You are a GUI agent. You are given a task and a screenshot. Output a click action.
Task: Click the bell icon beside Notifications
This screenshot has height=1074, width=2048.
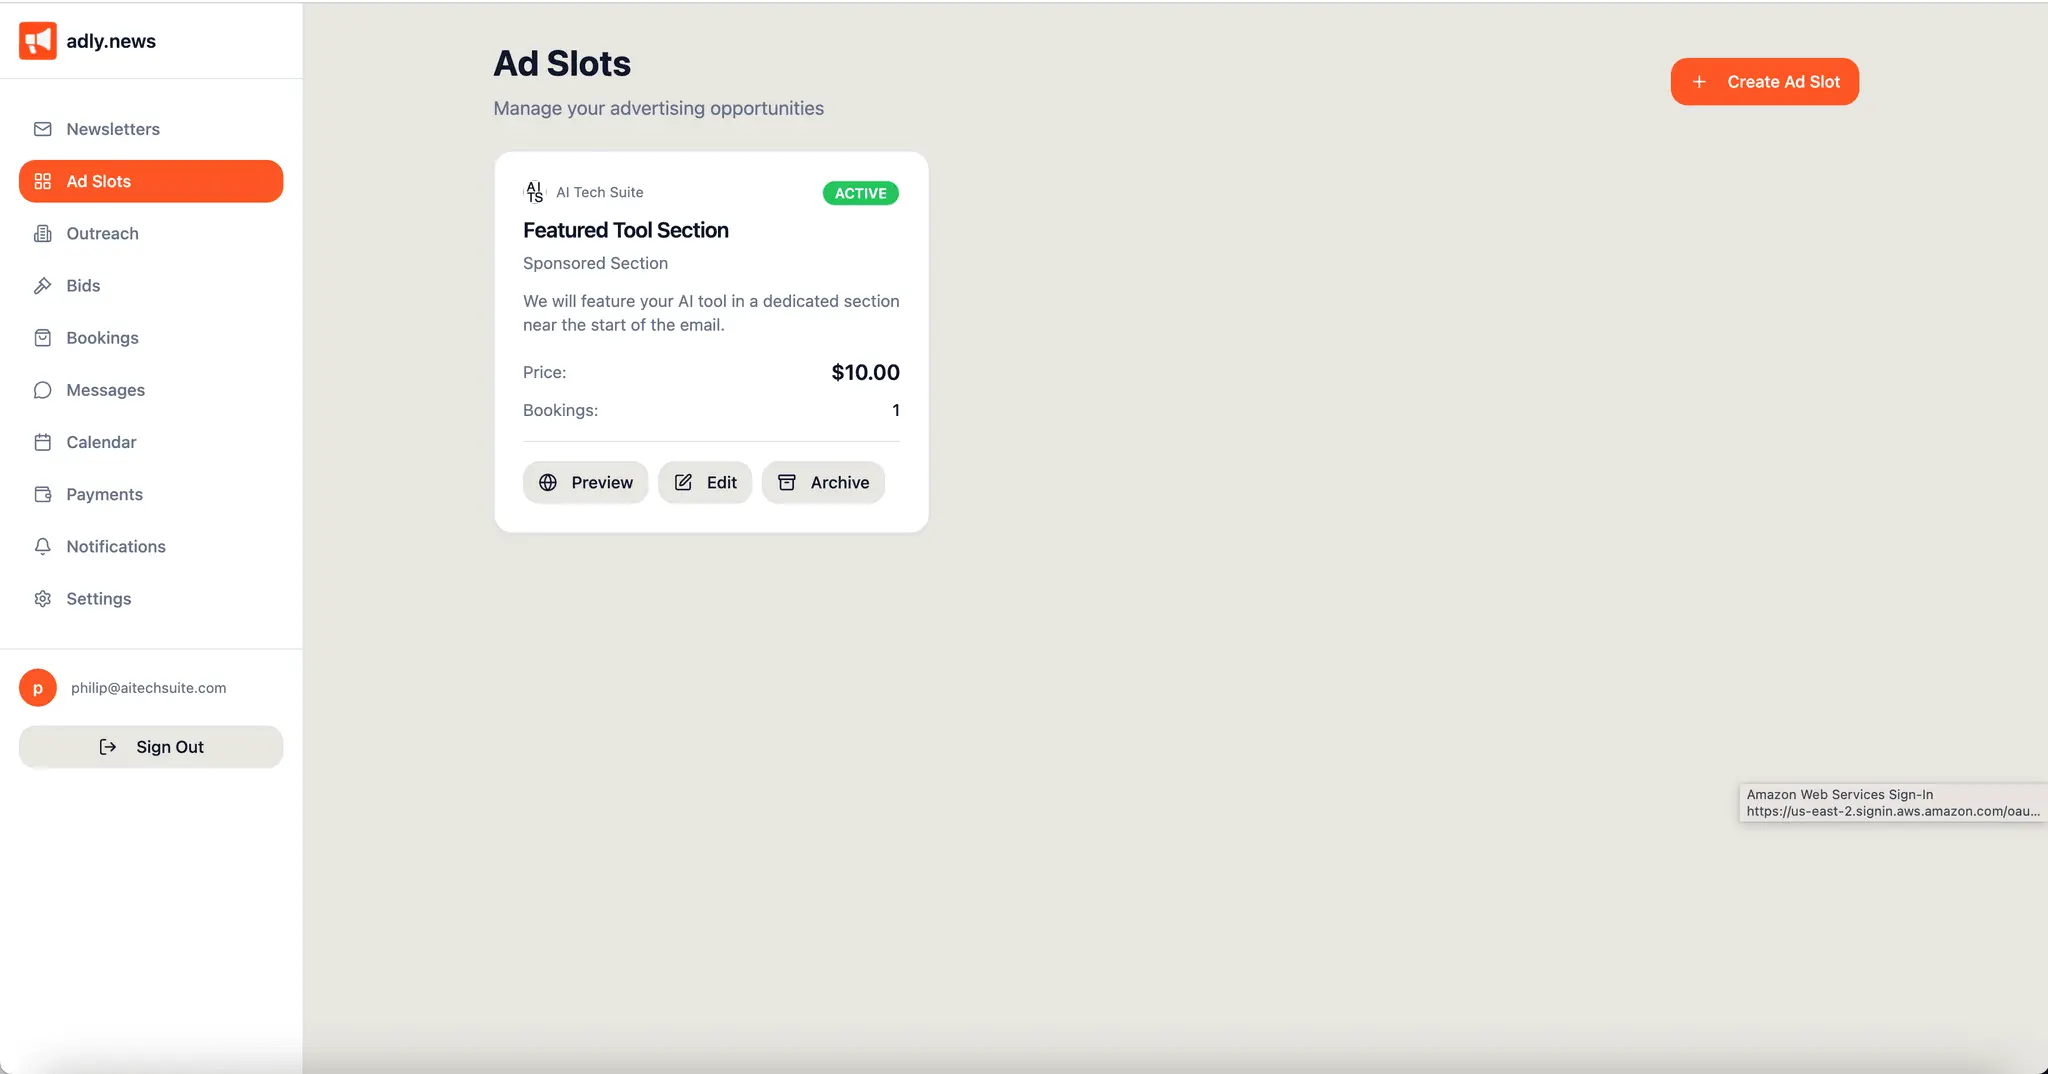click(42, 546)
